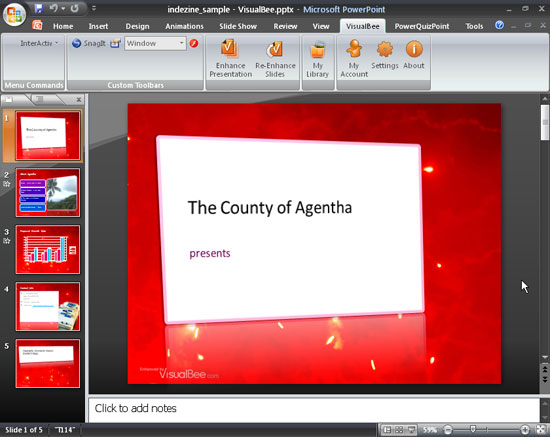The image size is (550, 437).
Task: Click the About info icon
Action: click(x=414, y=54)
